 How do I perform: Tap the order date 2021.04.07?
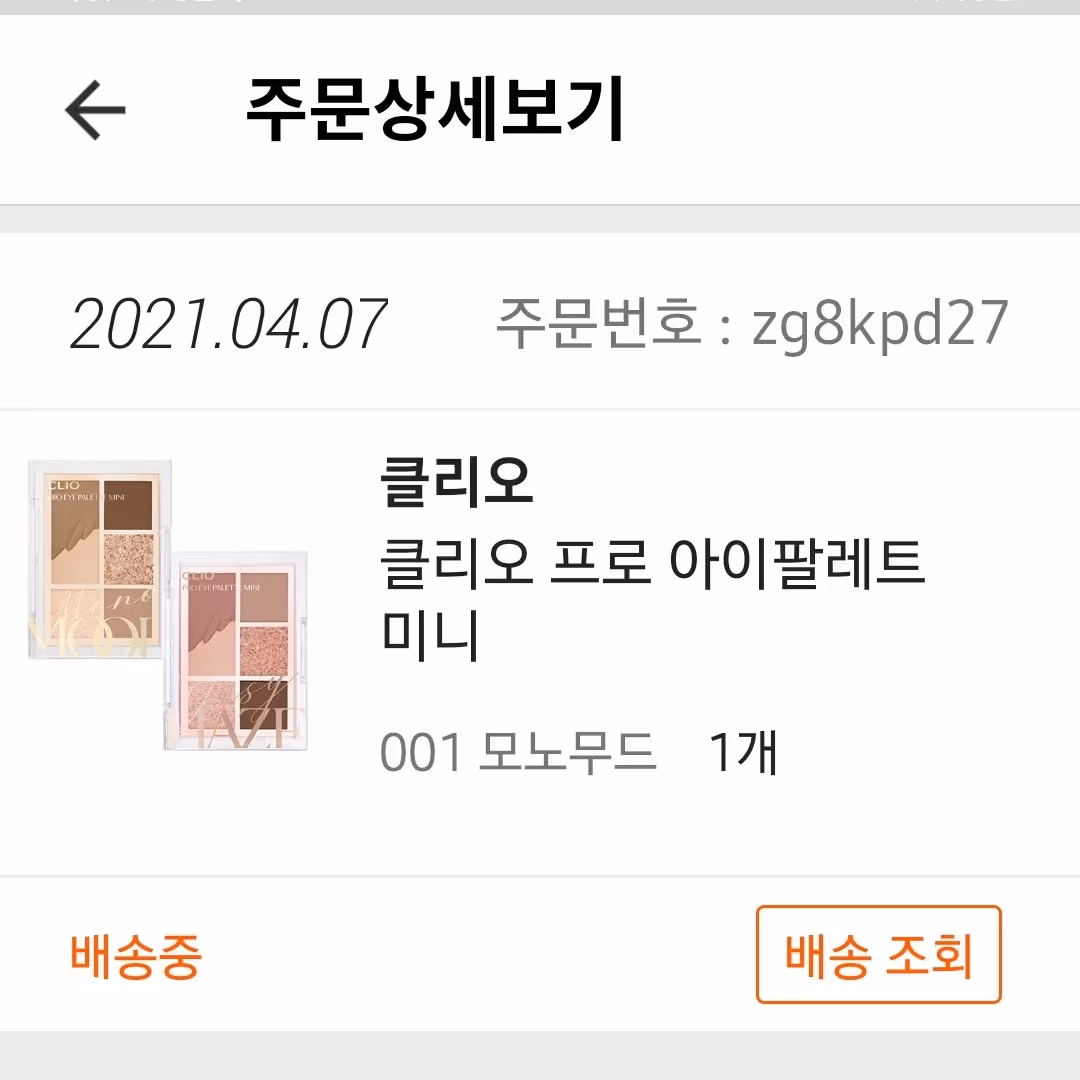[x=229, y=324]
